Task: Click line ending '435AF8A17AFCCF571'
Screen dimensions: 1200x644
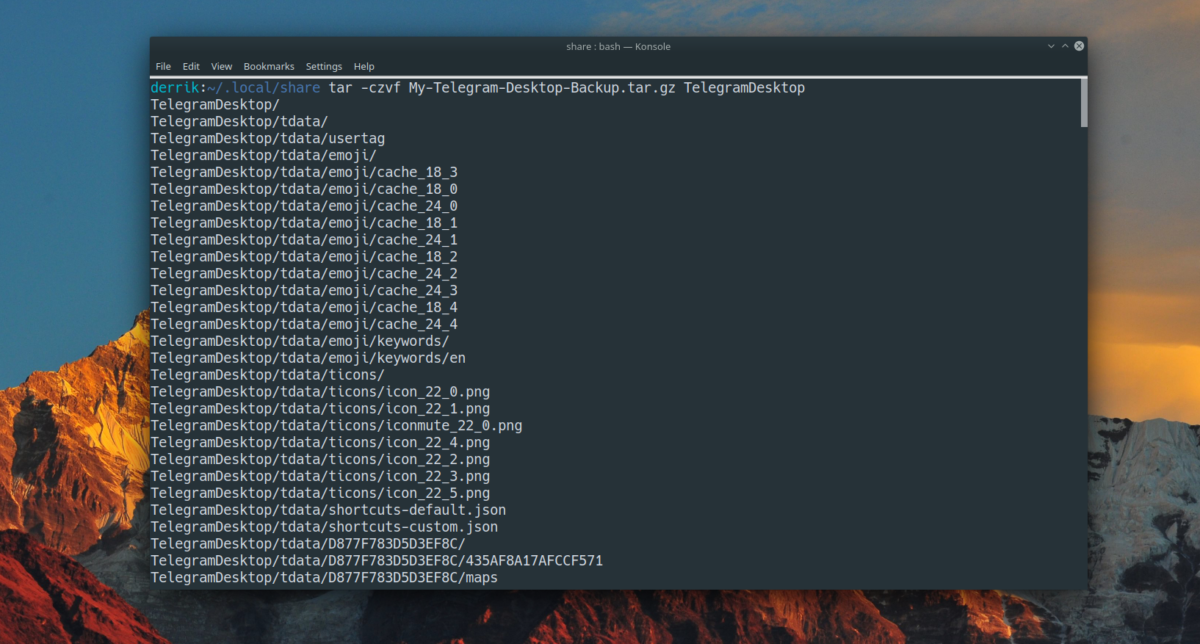Action: (377, 561)
